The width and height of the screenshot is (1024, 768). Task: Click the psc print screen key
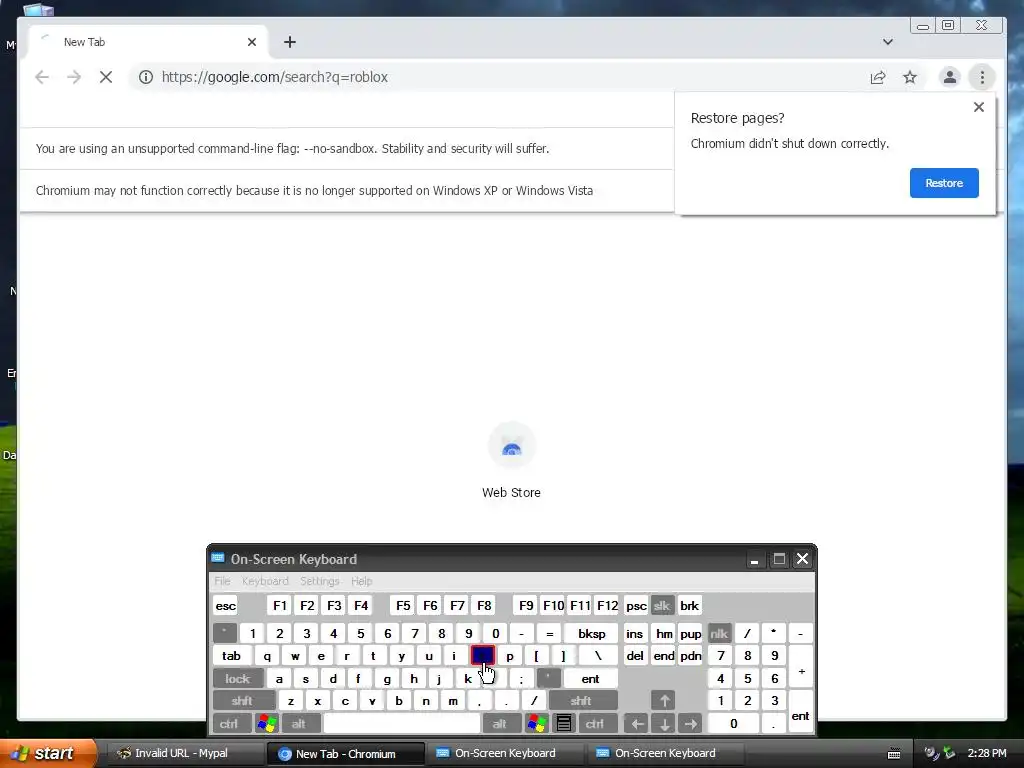click(636, 605)
